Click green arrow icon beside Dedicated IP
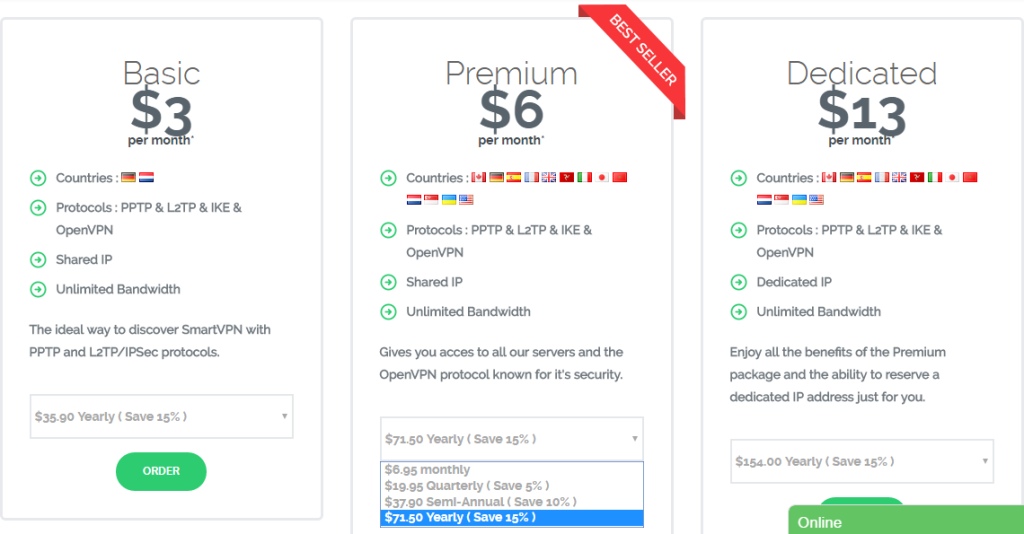 [739, 283]
